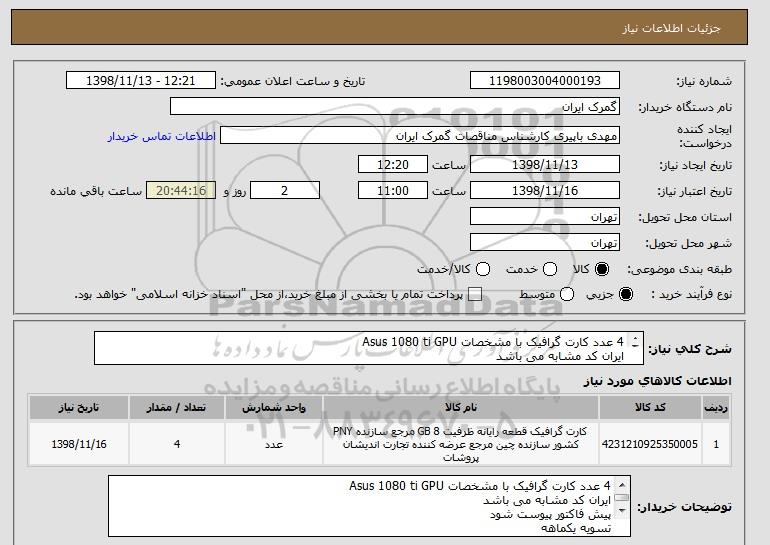The height and width of the screenshot is (545, 770).
Task: Click the announcement date field 1398/11/13 - 12:21
Action: (x=140, y=81)
